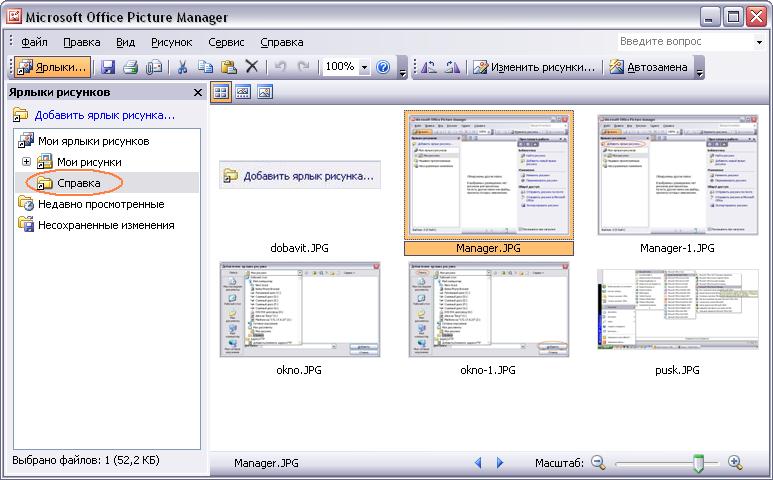Click Manager.JPG name in status bar
Screen dimensions: 773x480
266,463
